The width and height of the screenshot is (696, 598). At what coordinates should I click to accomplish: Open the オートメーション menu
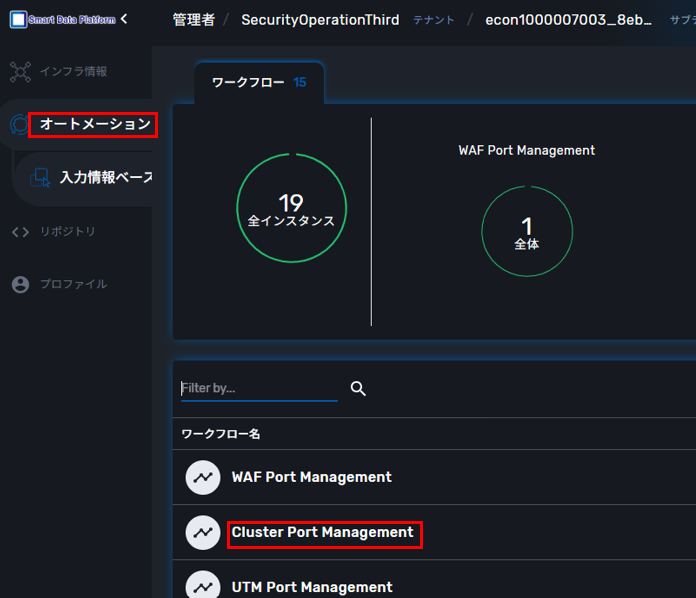95,124
